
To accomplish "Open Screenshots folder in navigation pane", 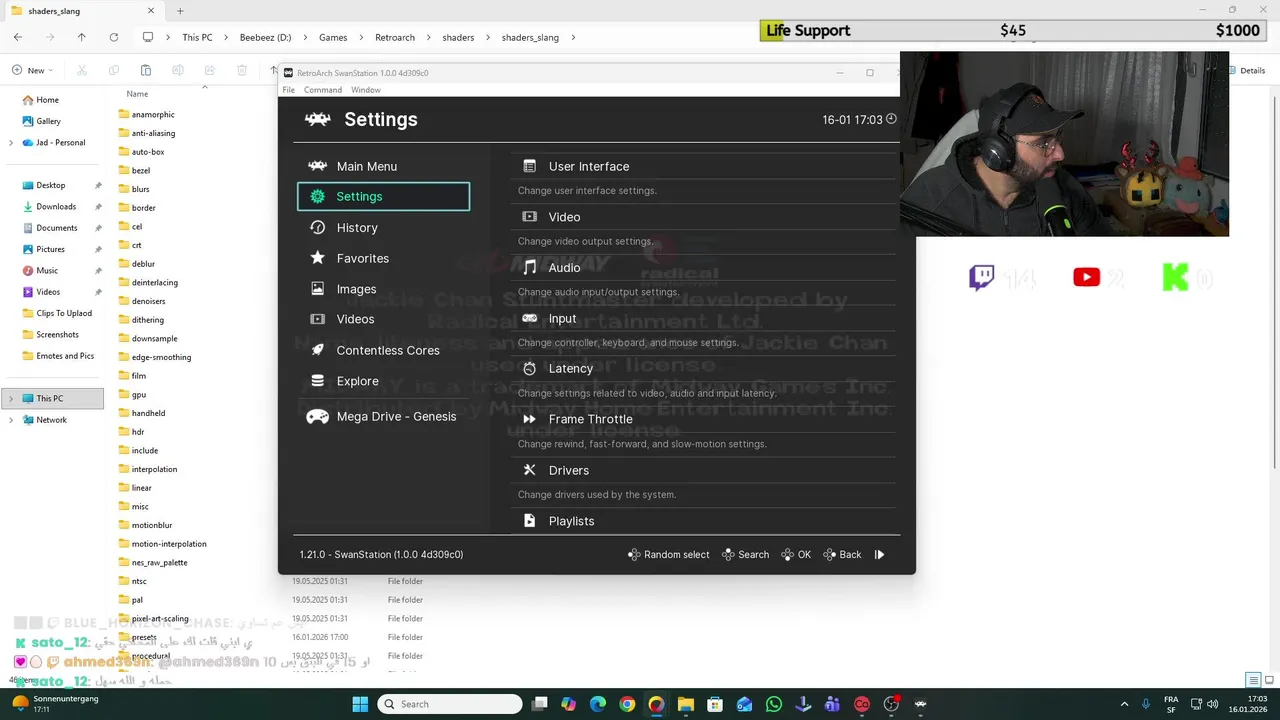I will tap(52, 335).
